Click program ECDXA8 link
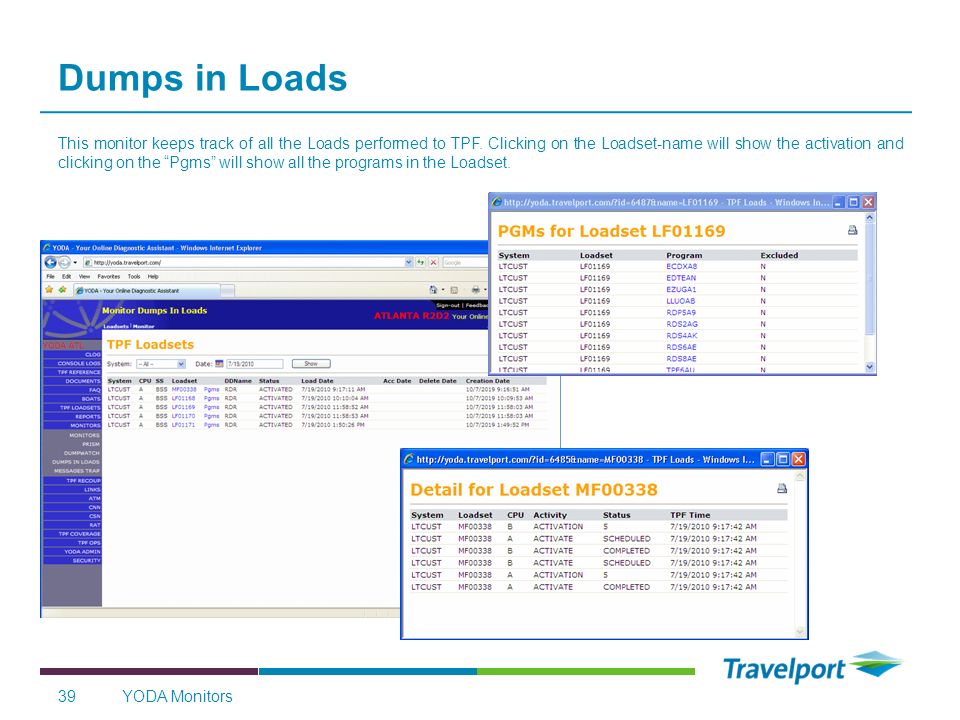The image size is (960, 720). click(x=681, y=266)
